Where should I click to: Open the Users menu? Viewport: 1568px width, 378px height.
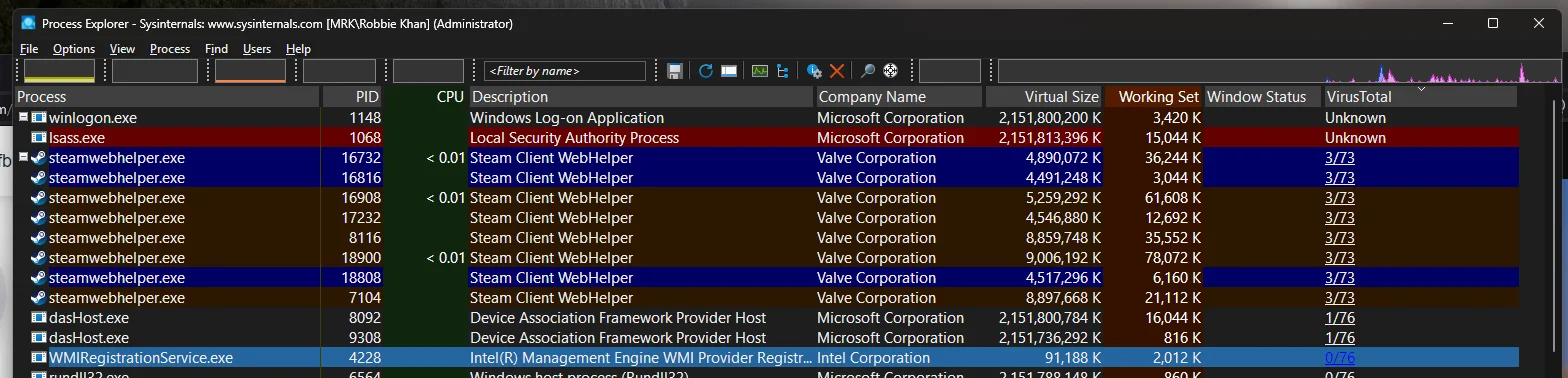(257, 48)
